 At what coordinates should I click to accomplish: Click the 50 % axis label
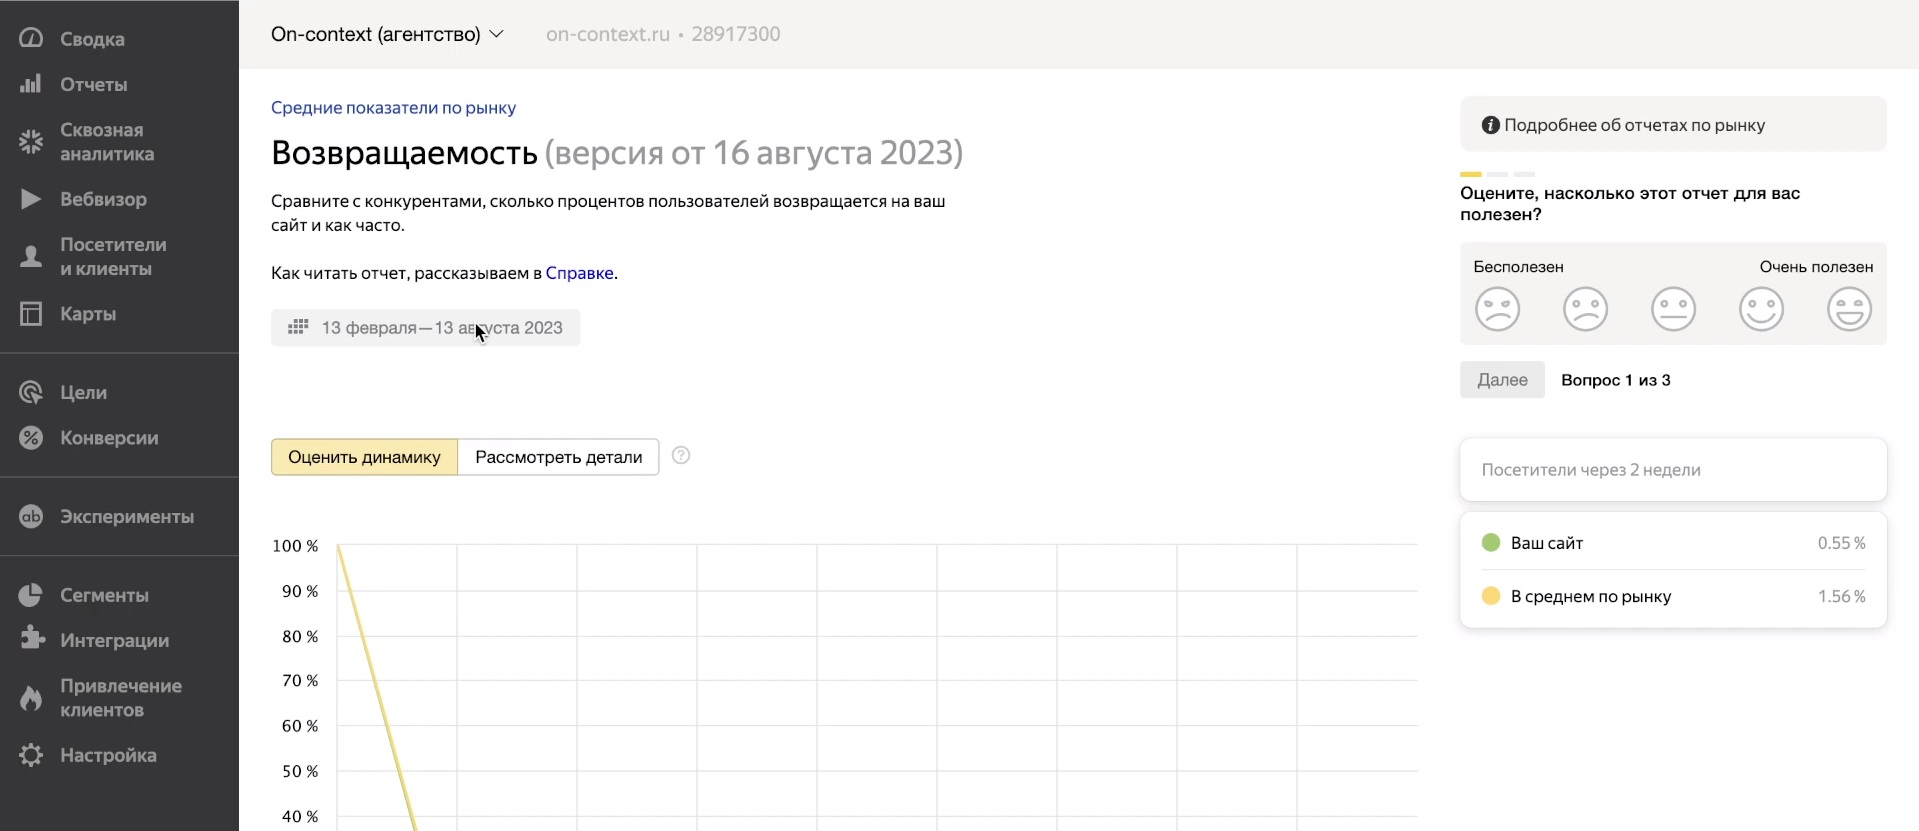point(300,771)
